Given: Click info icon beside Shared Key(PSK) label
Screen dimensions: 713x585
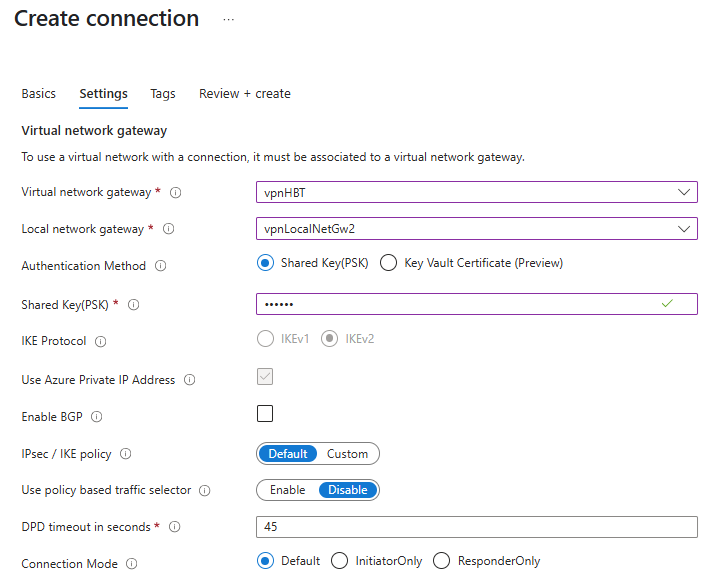Looking at the screenshot, I should pyautogui.click(x=133, y=304).
